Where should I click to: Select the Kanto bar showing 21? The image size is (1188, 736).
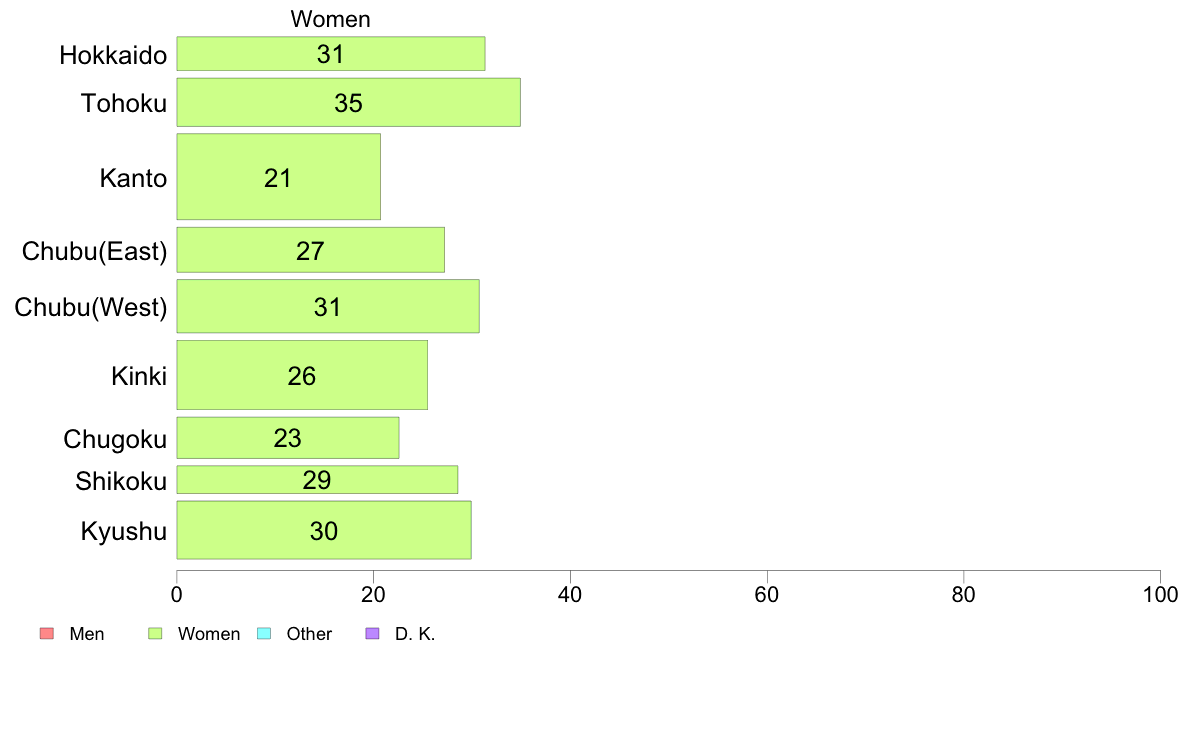pos(279,177)
